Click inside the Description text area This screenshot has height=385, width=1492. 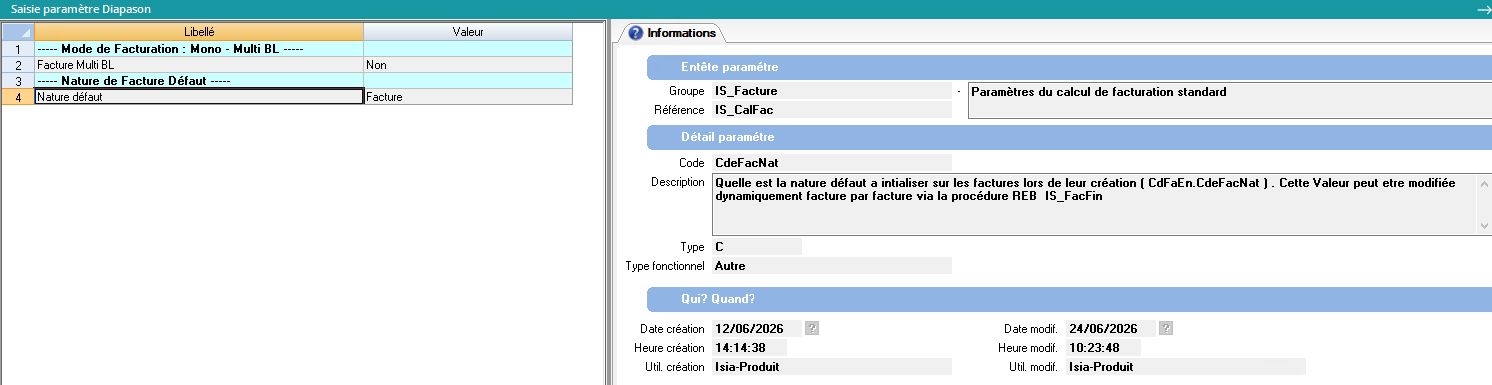(x=1093, y=205)
